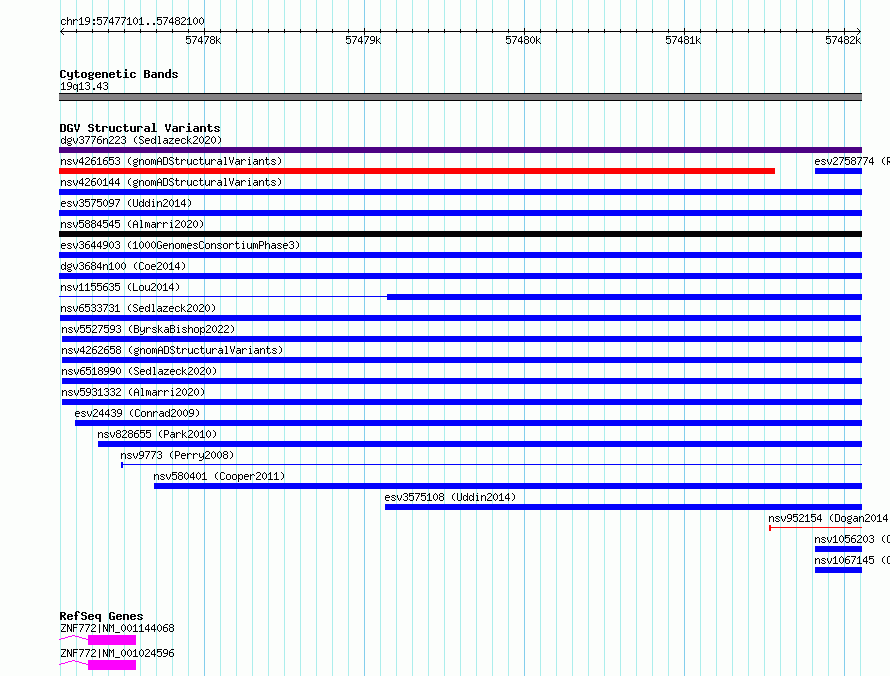Select the nsv1067145 short blue bar

[838, 570]
